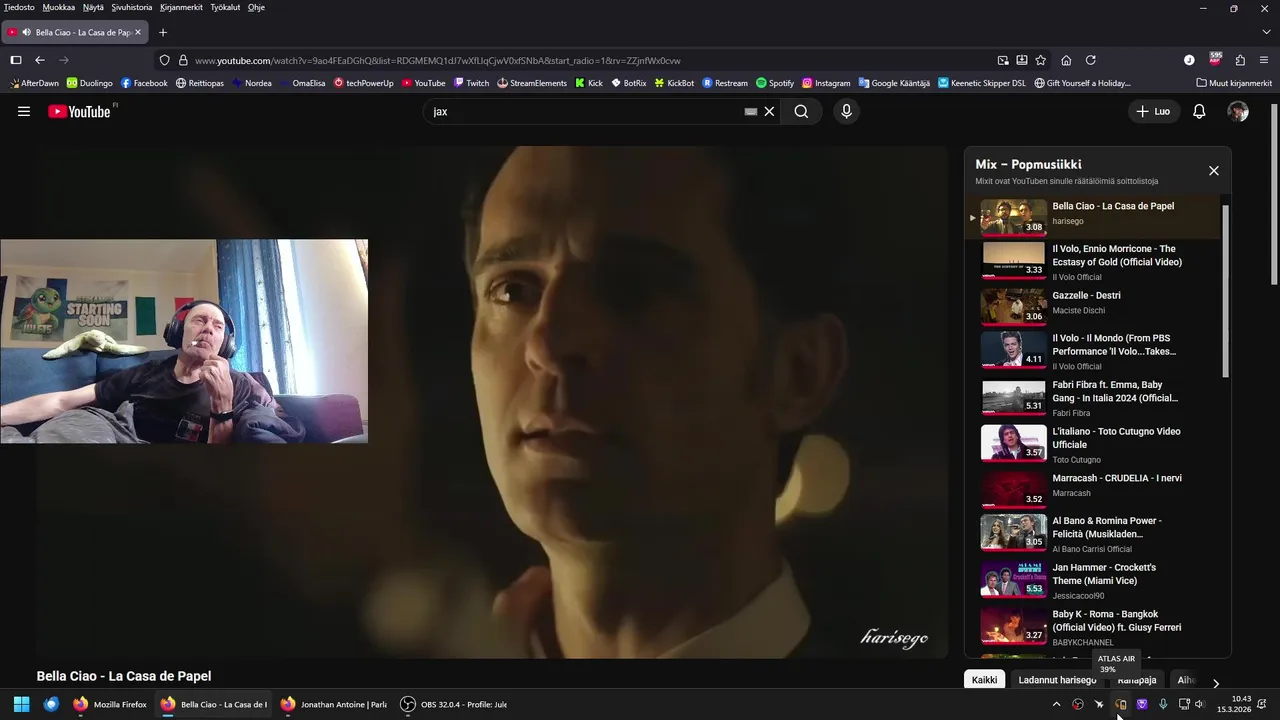This screenshot has width=1280, height=720.
Task: Go back with the browser back arrow
Action: click(40, 60)
